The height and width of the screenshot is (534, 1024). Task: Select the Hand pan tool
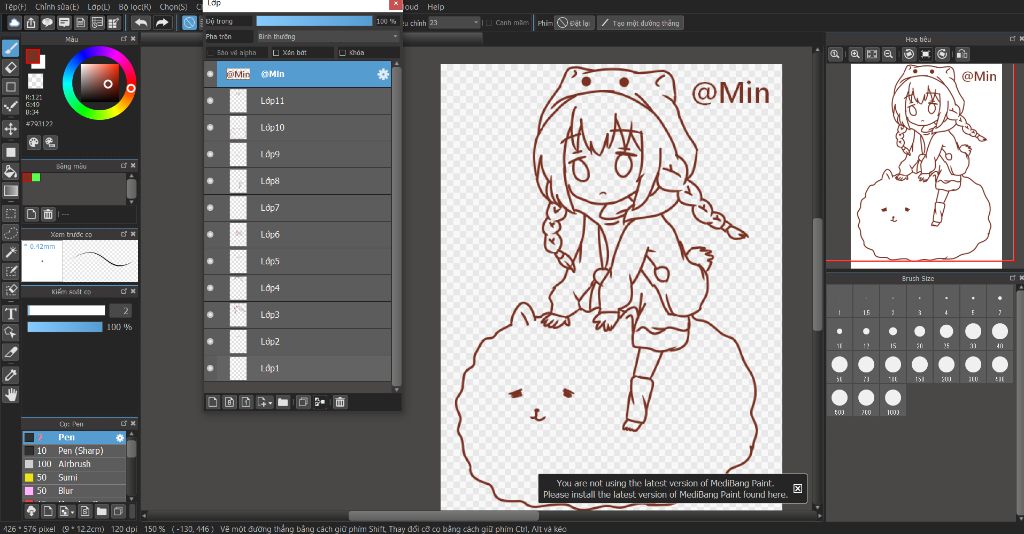pos(10,394)
